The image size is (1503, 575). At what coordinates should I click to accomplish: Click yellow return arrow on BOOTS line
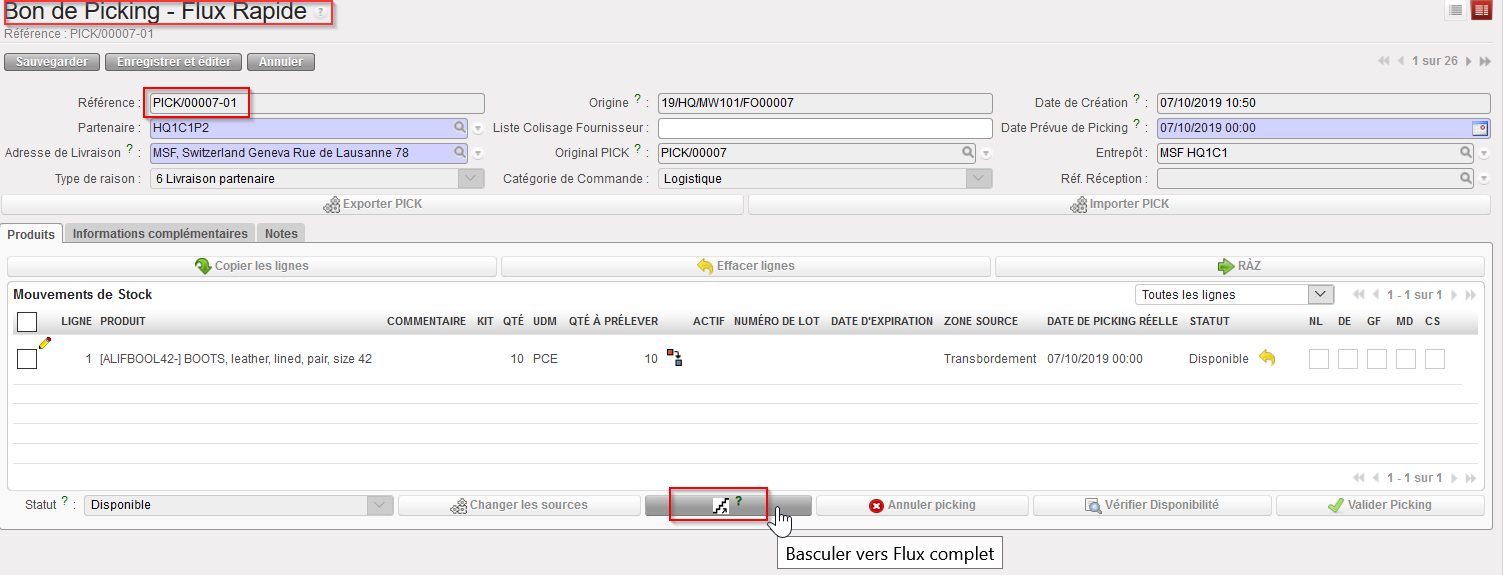pyautogui.click(x=1267, y=358)
